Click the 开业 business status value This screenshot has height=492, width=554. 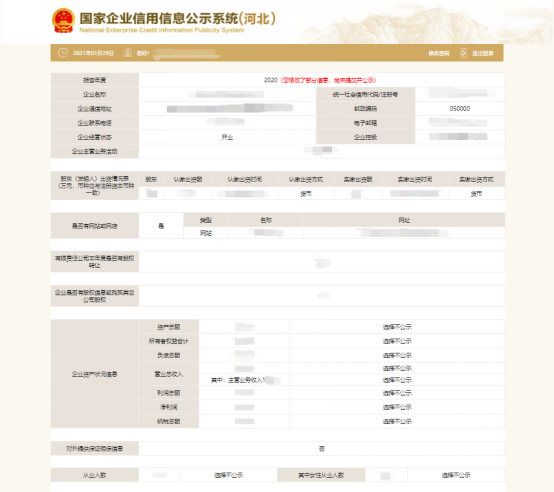(227, 137)
